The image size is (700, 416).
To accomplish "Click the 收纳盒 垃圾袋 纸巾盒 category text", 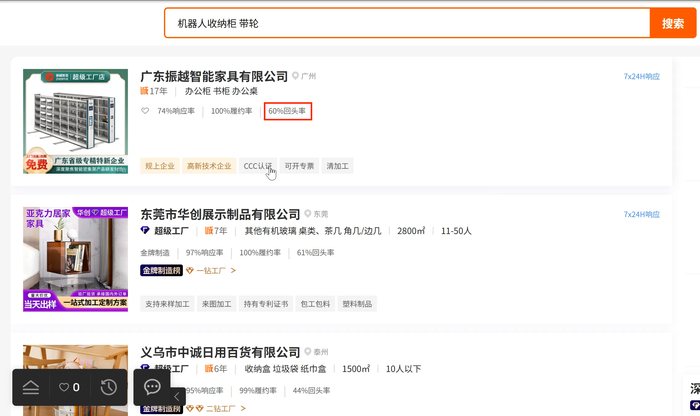I will coord(285,369).
